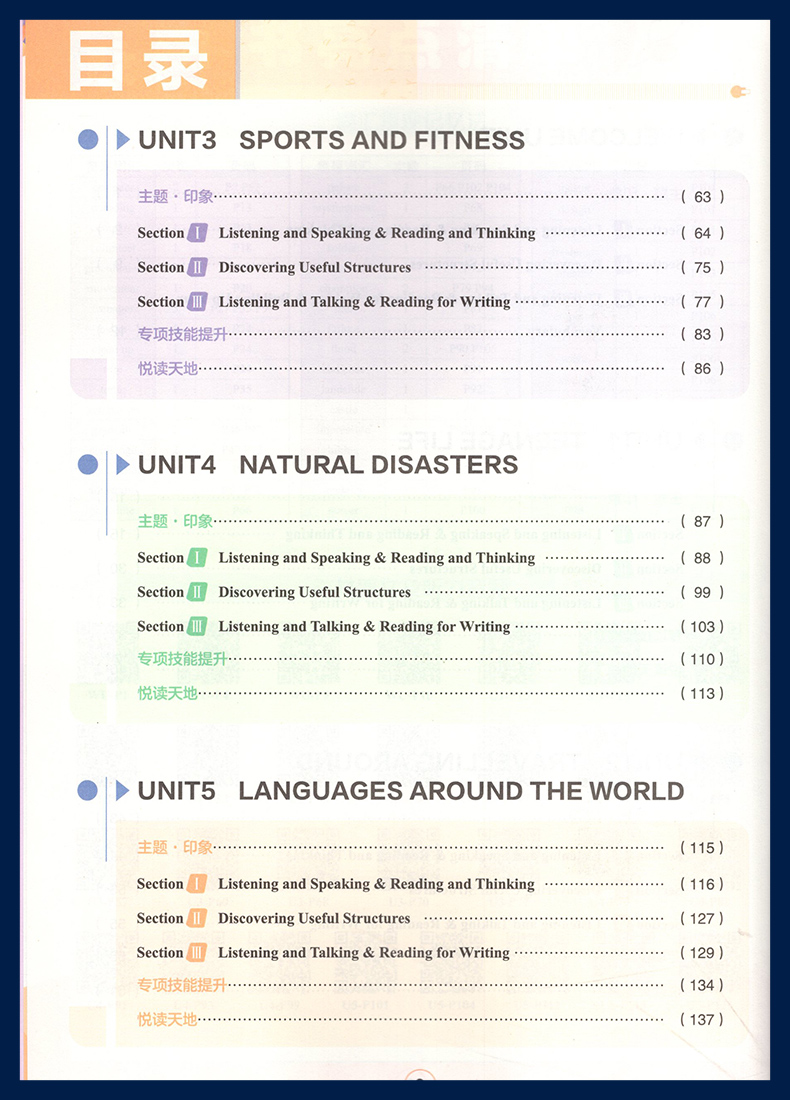This screenshot has width=790, height=1100.
Task: Click the orange Section III badge under Unit 5
Action: coord(196,953)
